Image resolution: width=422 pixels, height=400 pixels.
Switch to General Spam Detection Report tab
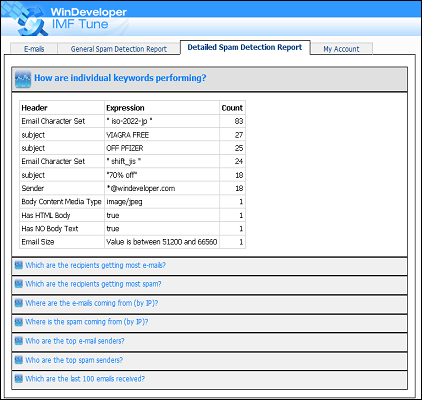pyautogui.click(x=119, y=49)
